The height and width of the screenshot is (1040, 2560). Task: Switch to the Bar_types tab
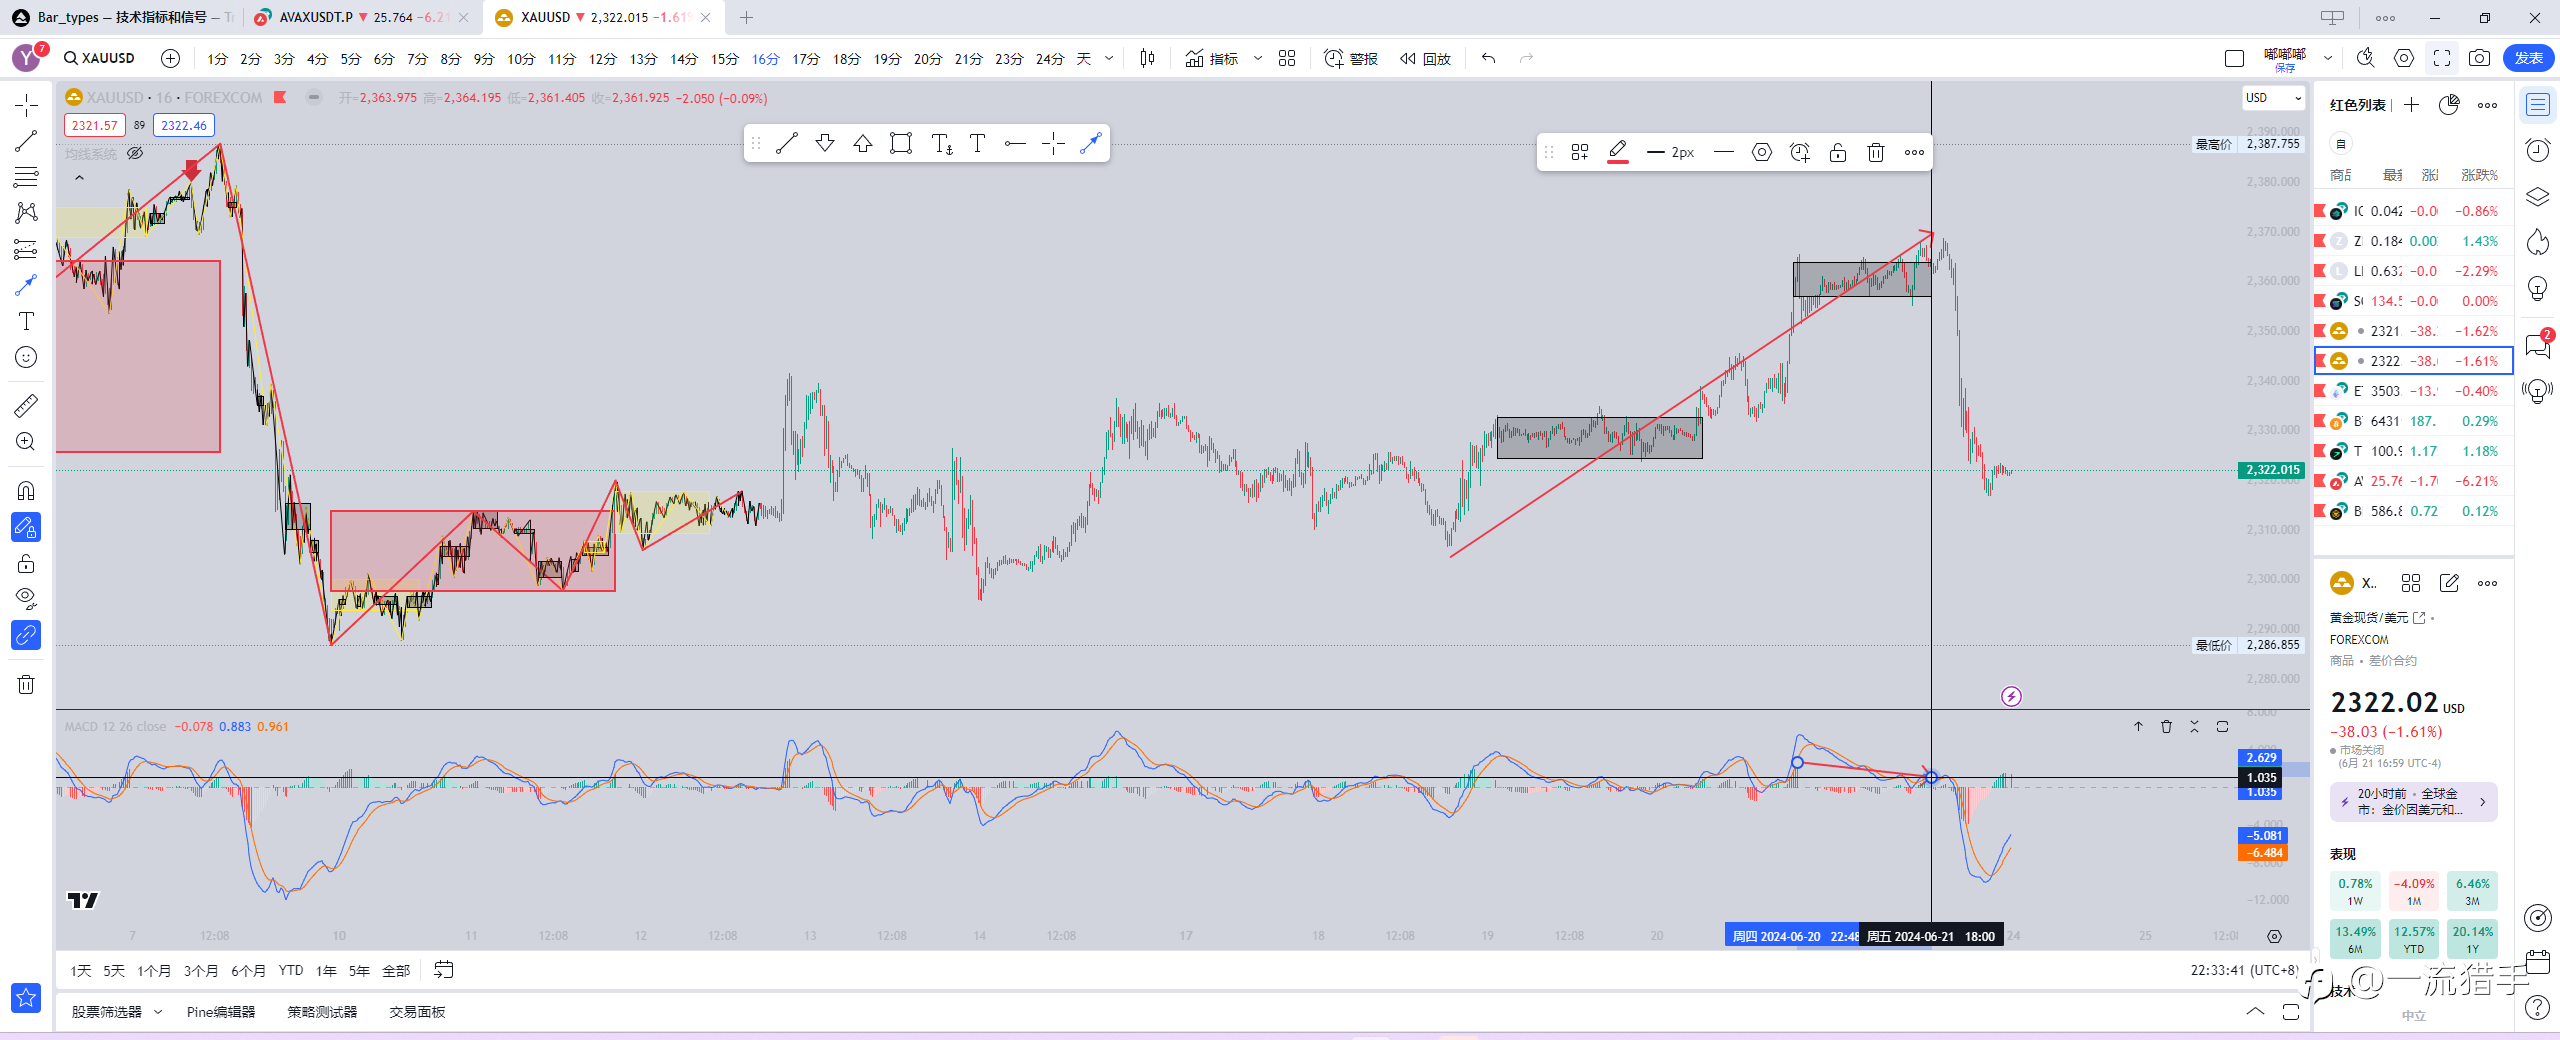pos(122,17)
